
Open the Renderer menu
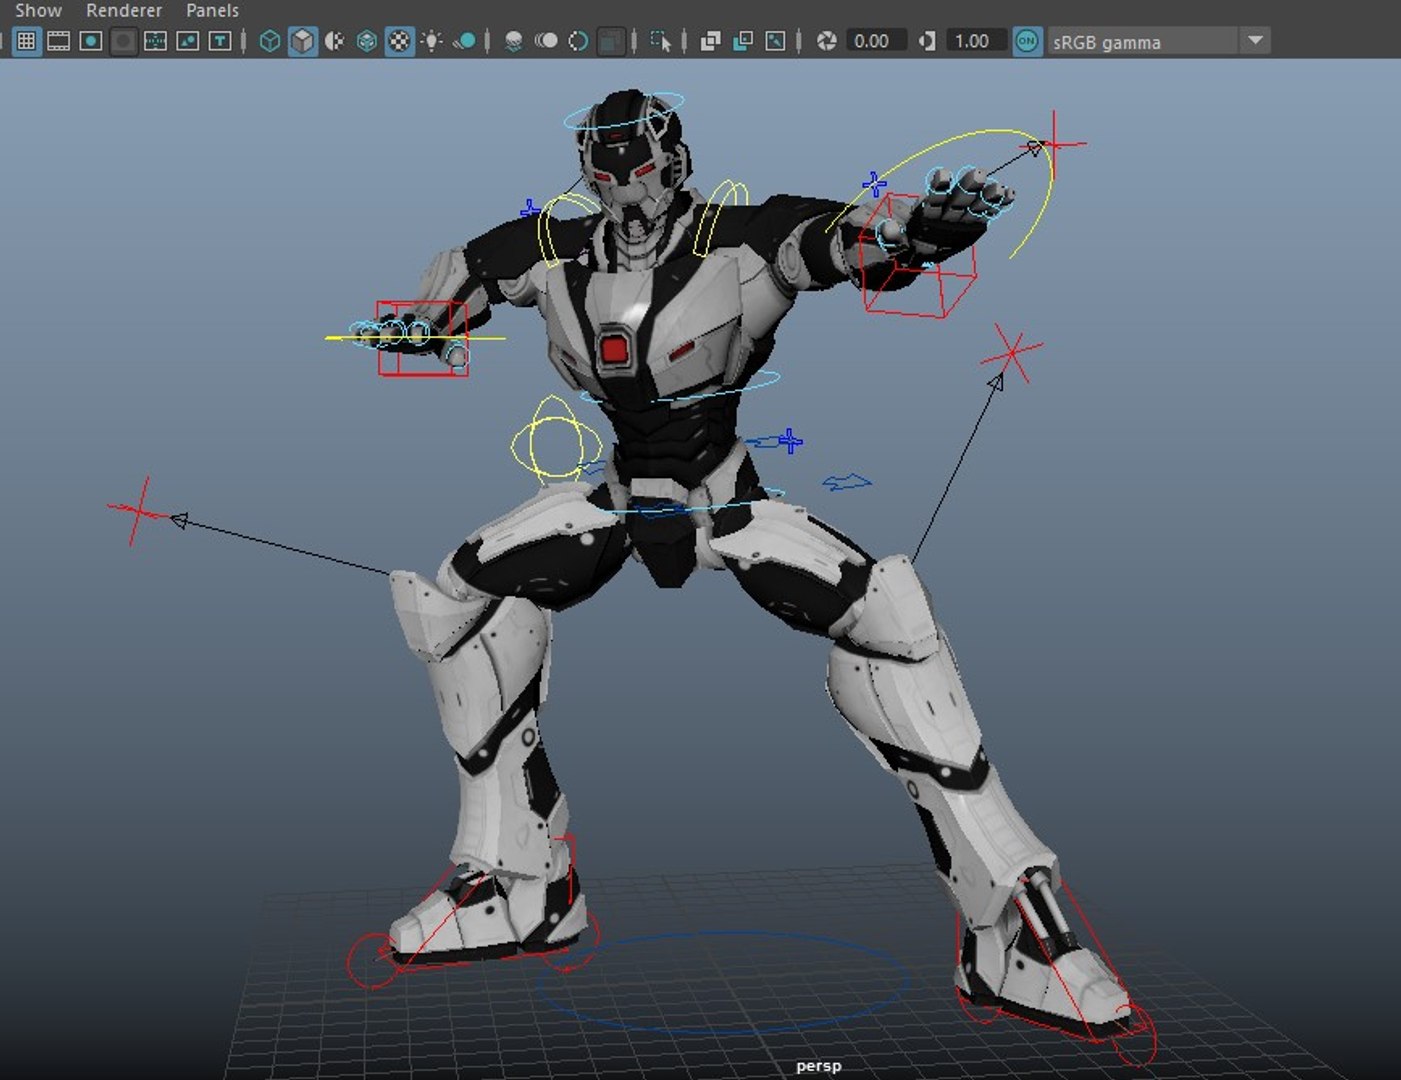pos(124,10)
